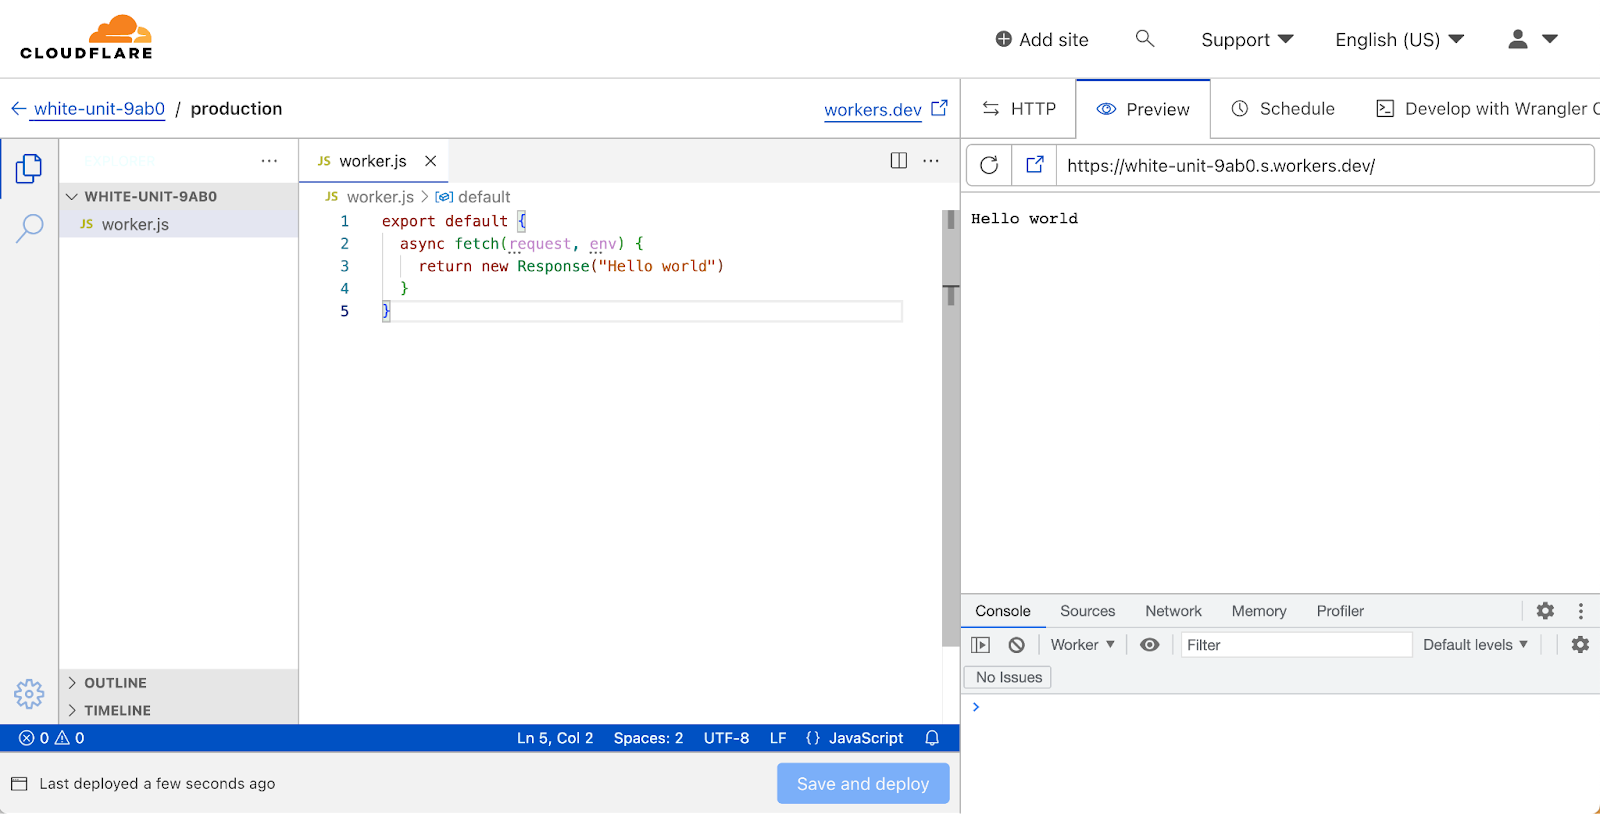Open the Worker context dropdown
Screen dimensions: 1600x814
click(x=1082, y=645)
